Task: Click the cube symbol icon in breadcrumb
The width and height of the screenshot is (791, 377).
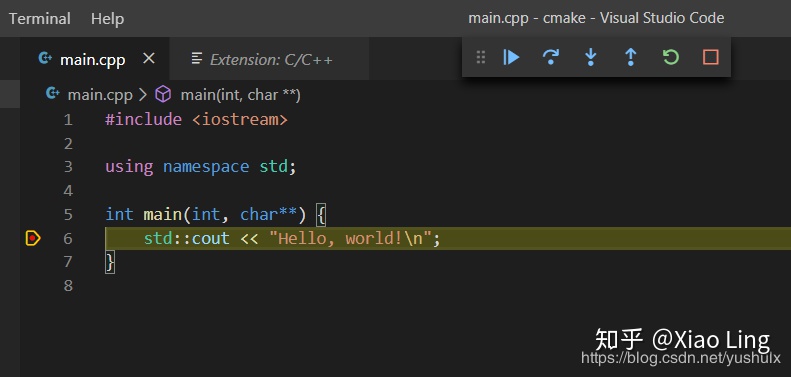Action: tap(163, 94)
